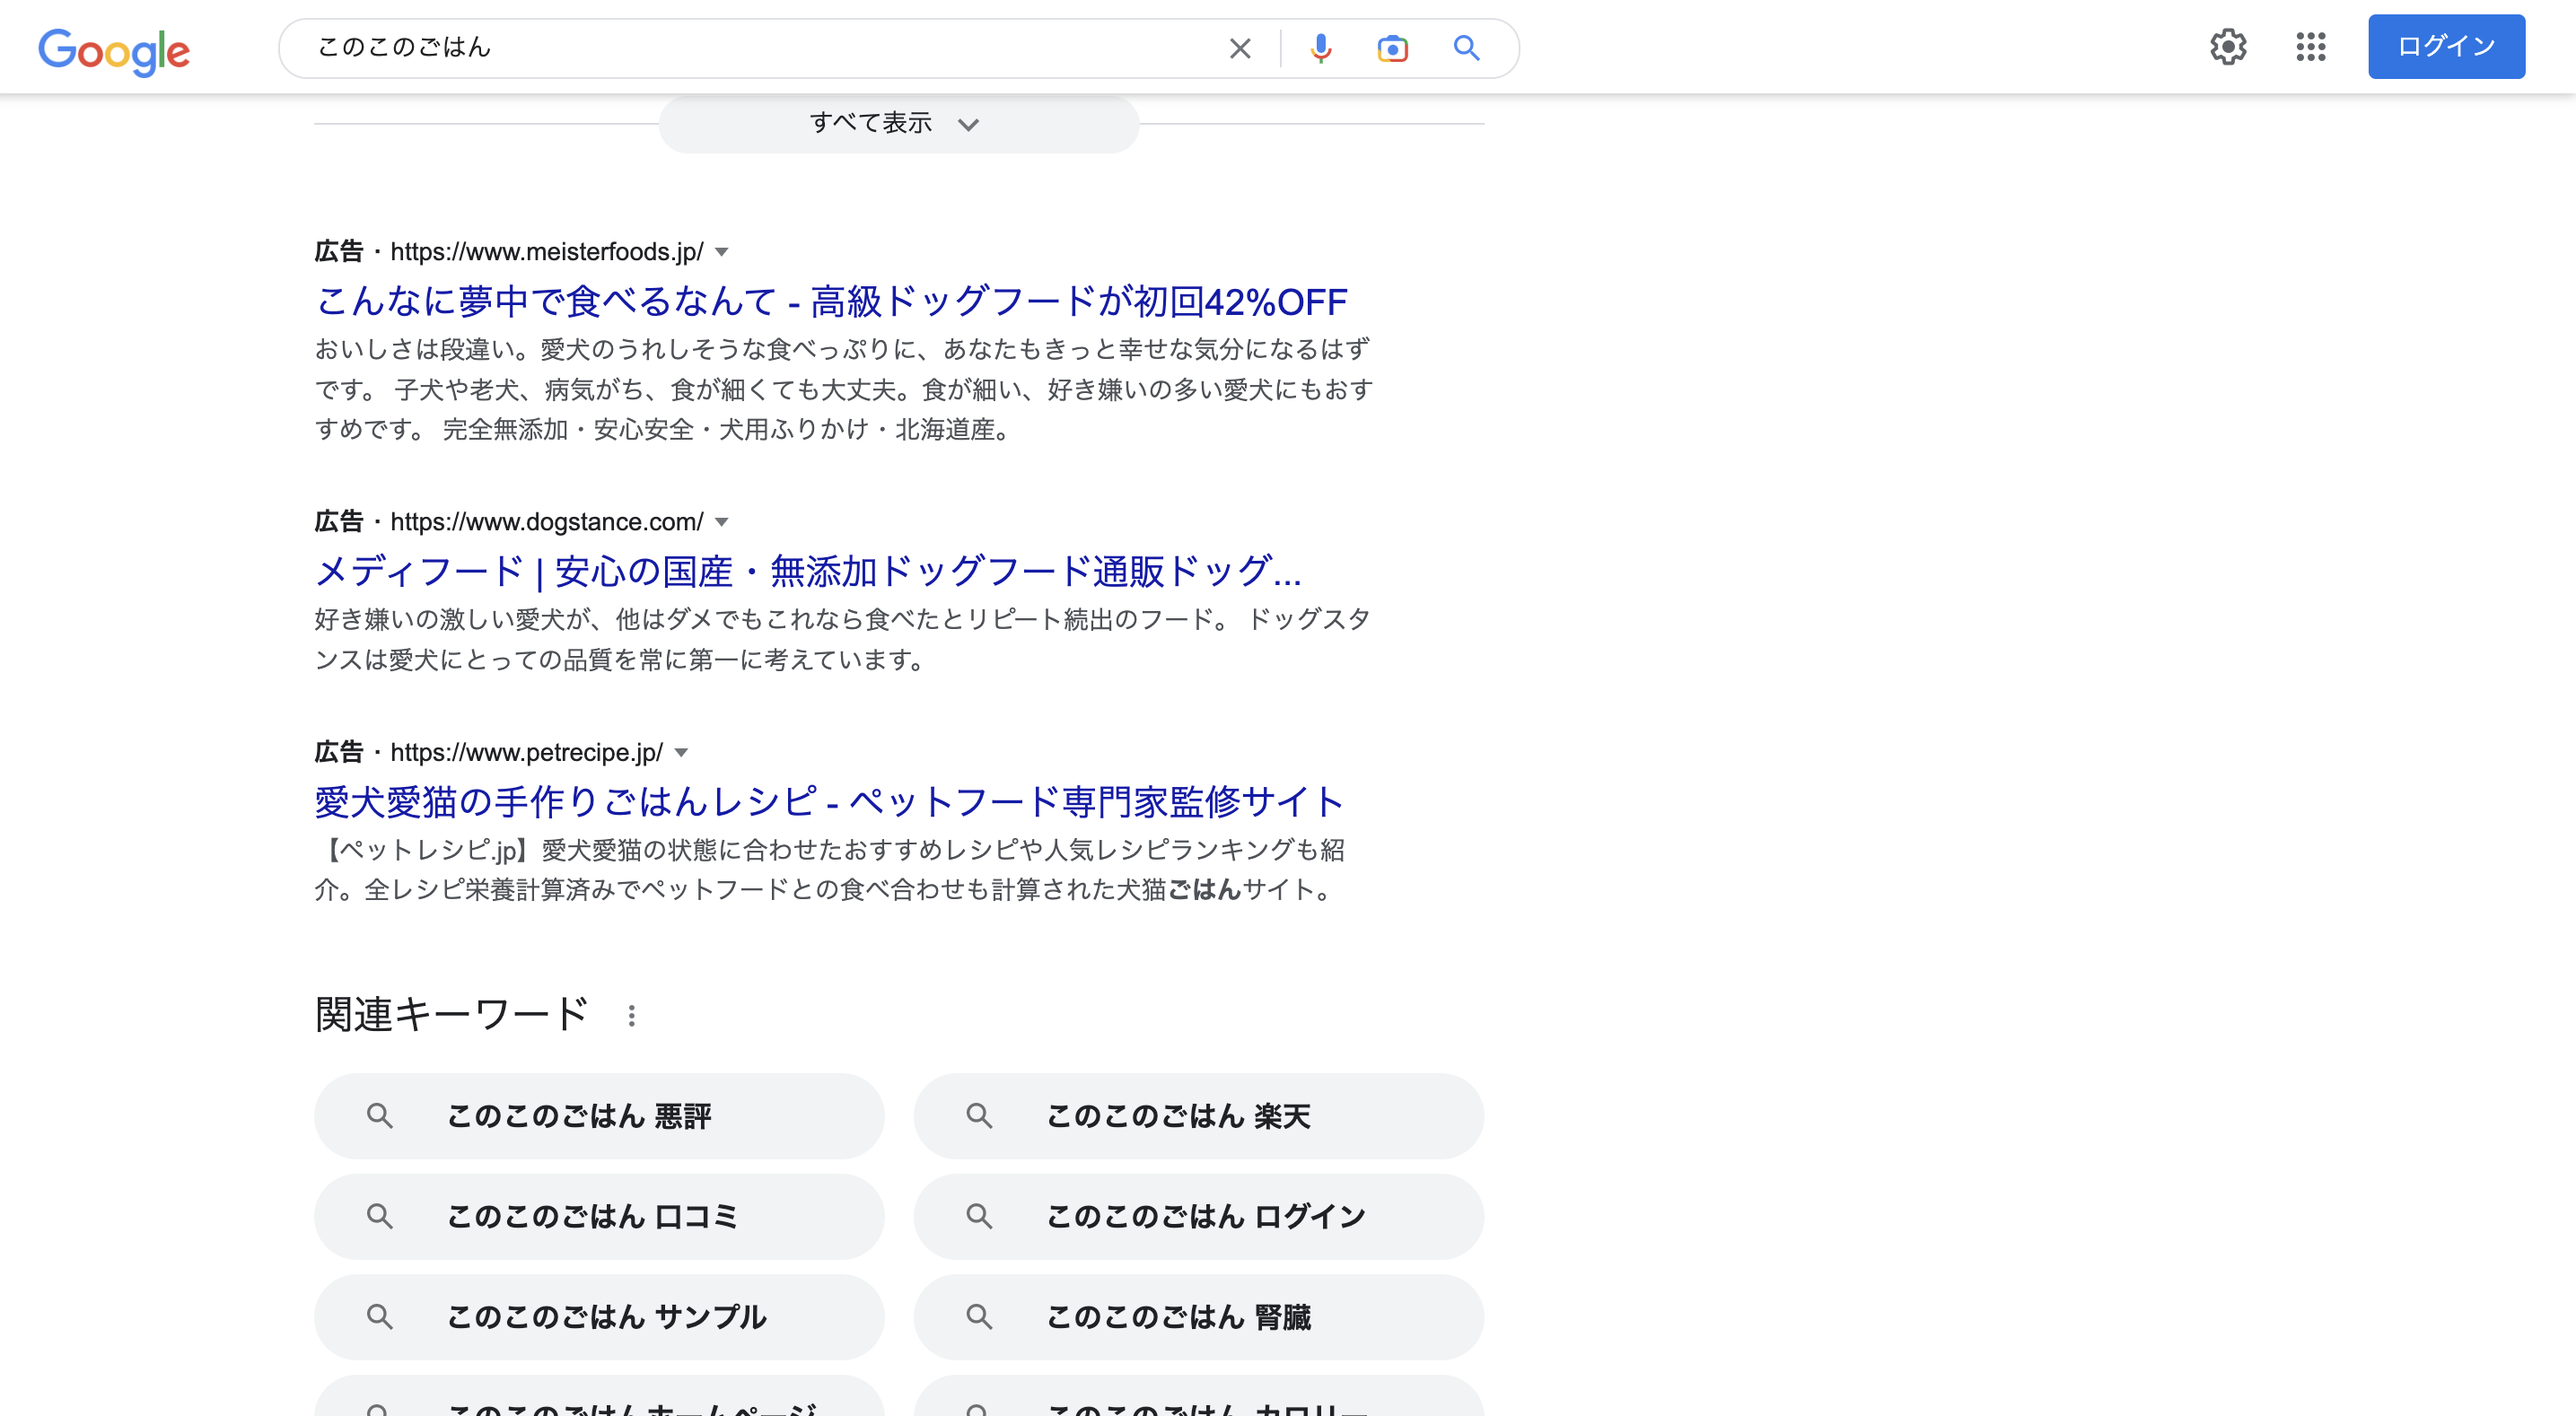Select related search このこのごはん 腎臓
This screenshot has width=2576, height=1416.
[x=1198, y=1317]
